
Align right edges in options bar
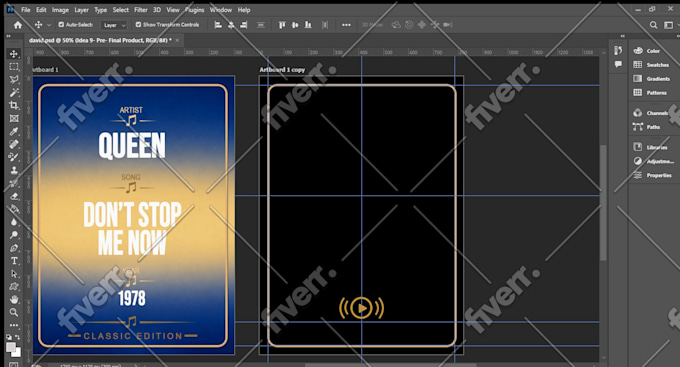pos(244,25)
